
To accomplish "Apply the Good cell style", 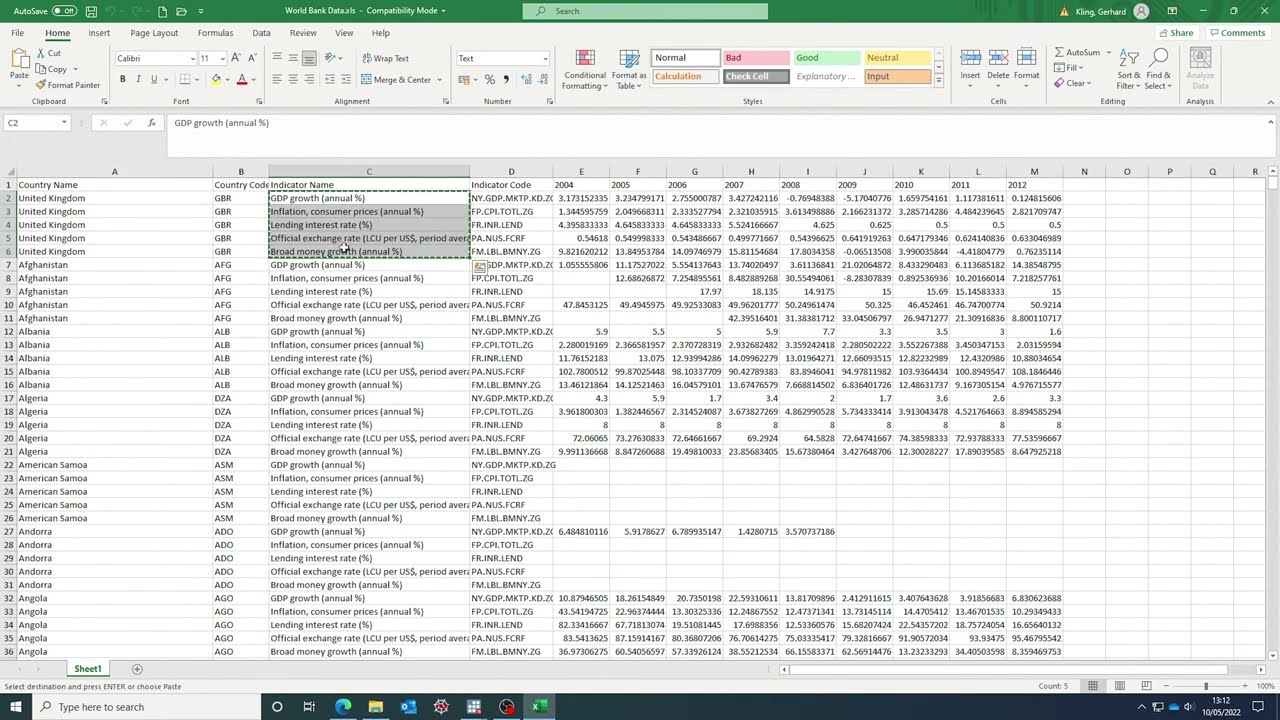I will coord(826,58).
